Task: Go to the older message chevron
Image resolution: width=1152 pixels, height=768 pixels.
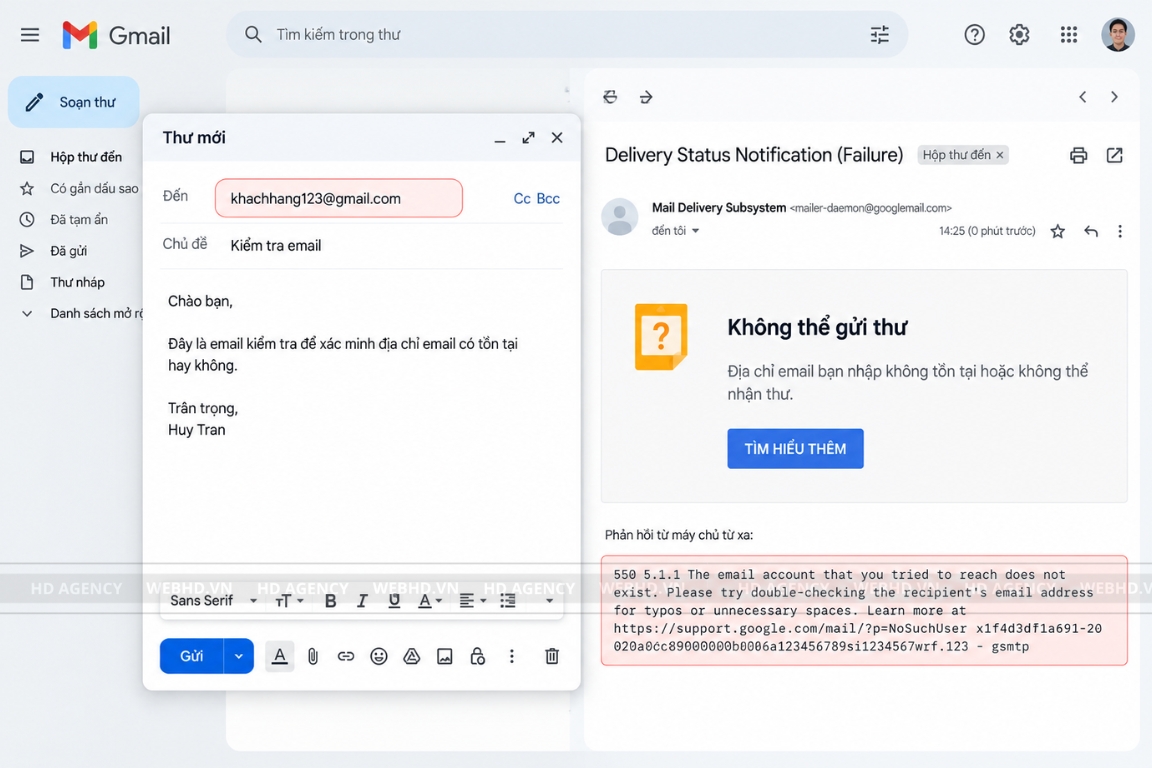Action: [1115, 97]
